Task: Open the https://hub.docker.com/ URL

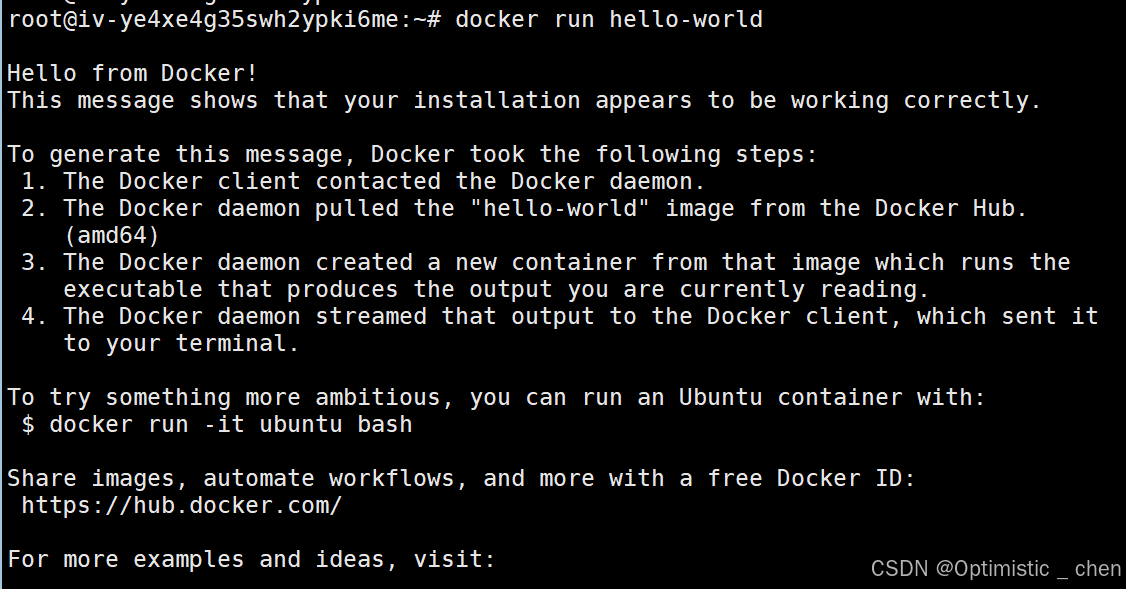Action: coord(182,506)
